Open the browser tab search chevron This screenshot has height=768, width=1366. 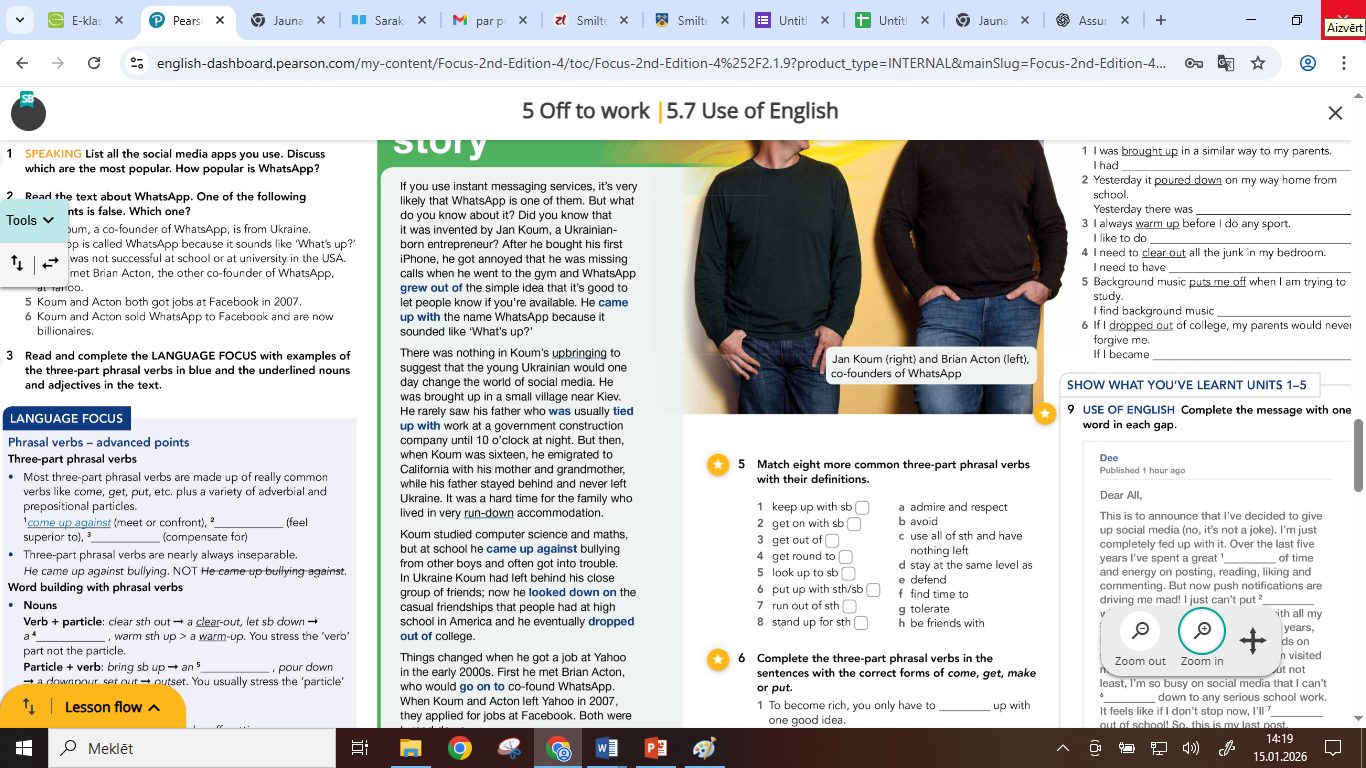[x=19, y=20]
